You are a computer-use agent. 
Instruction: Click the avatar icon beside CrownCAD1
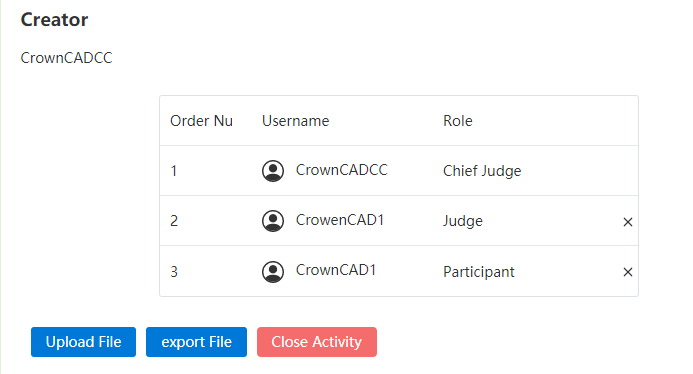tap(273, 271)
